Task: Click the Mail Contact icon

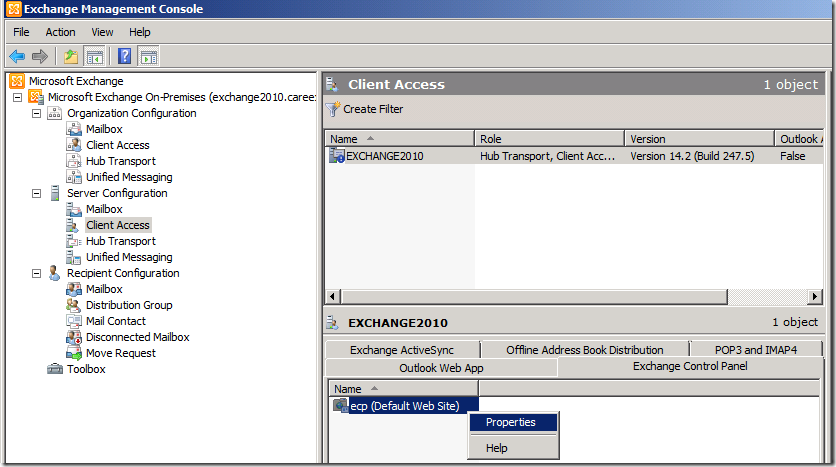Action: [74, 321]
